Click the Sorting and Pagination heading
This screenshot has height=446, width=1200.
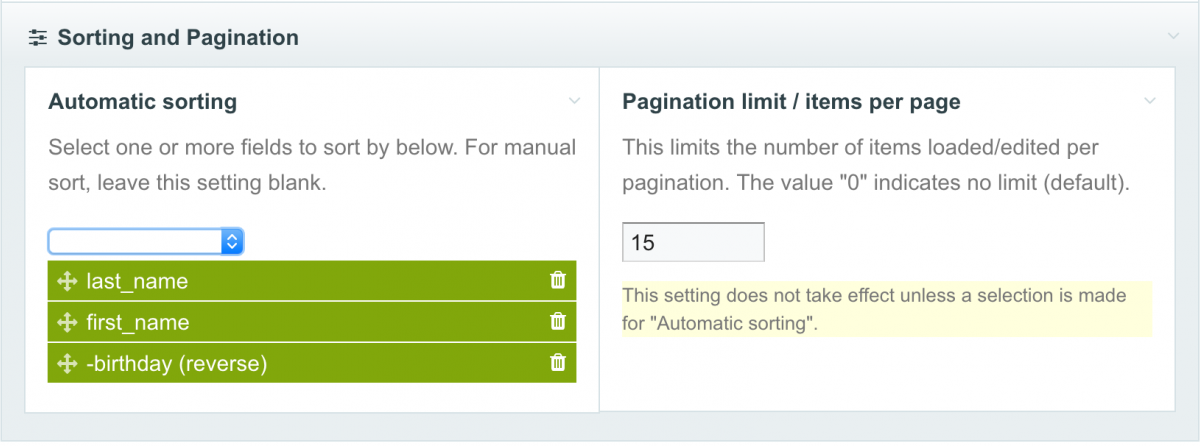pos(178,38)
